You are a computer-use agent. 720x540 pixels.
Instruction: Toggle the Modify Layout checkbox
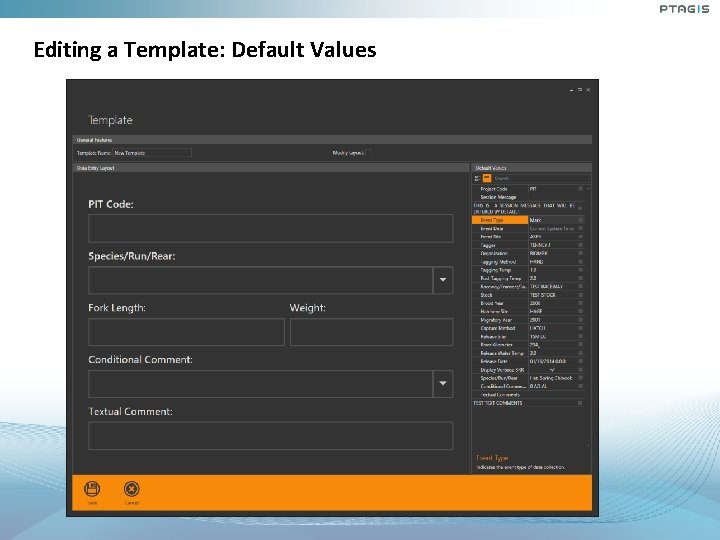[368, 153]
